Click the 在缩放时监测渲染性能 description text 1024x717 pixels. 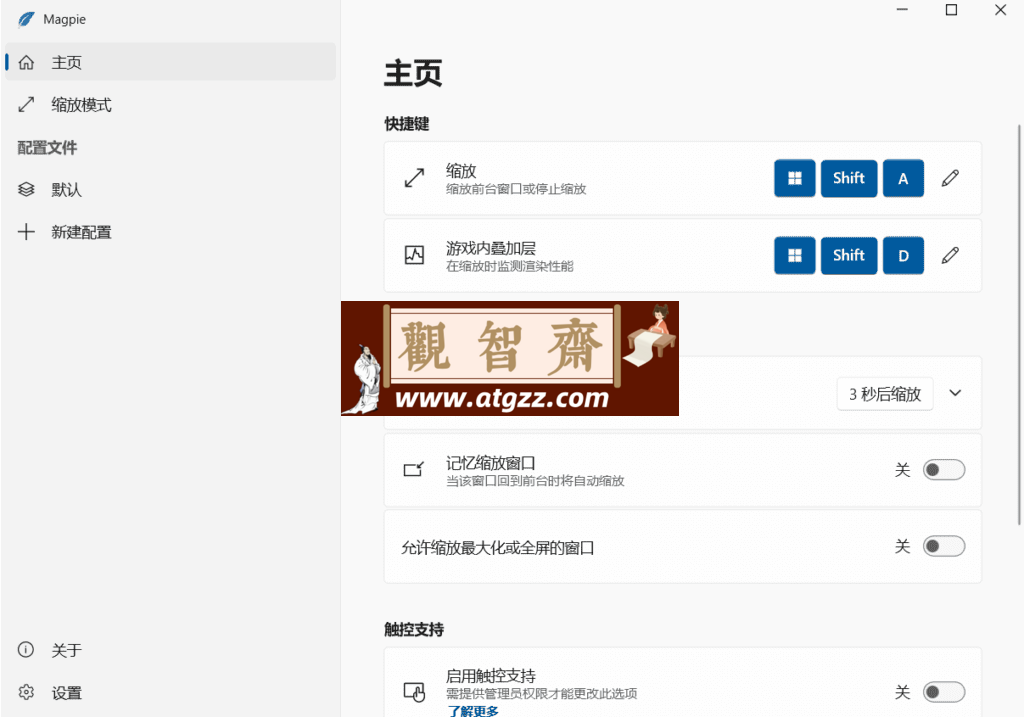[509, 266]
